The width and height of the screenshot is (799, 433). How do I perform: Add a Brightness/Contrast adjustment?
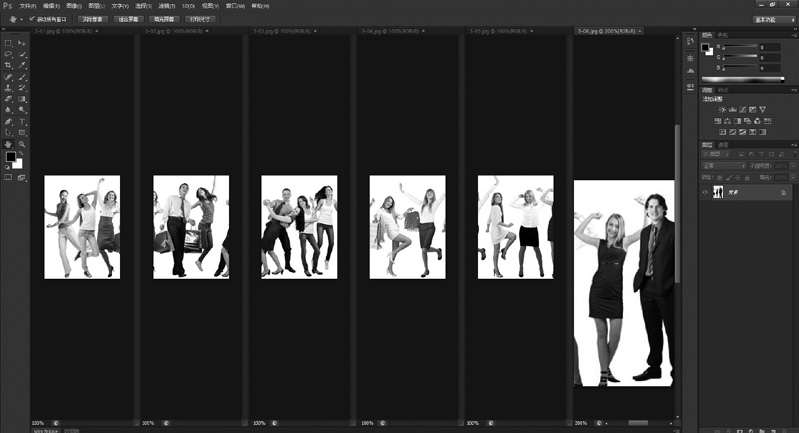[723, 110]
